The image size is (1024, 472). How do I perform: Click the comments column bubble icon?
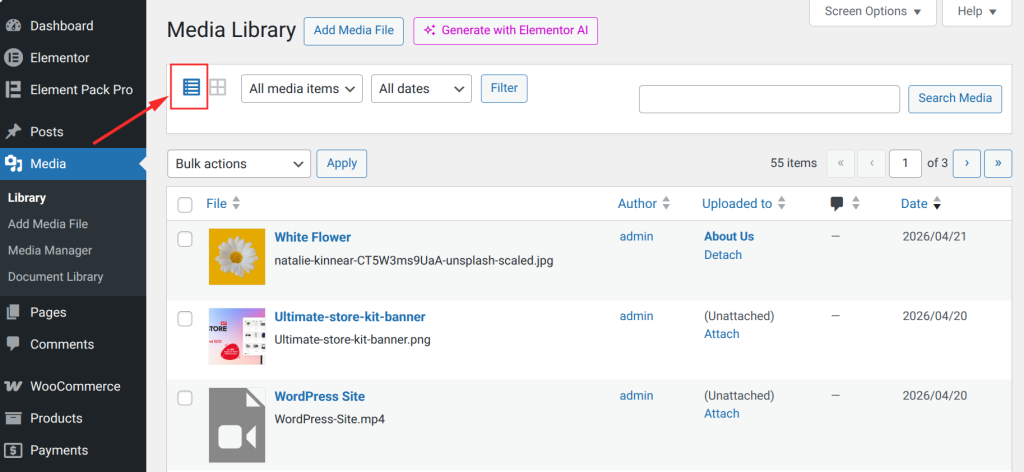point(837,204)
